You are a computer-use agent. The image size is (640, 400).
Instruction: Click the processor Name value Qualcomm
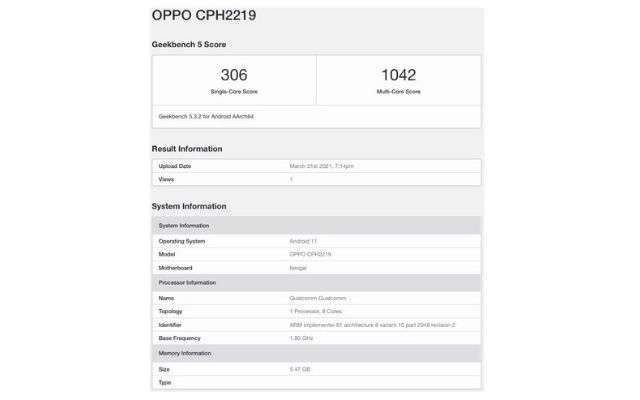(318, 298)
